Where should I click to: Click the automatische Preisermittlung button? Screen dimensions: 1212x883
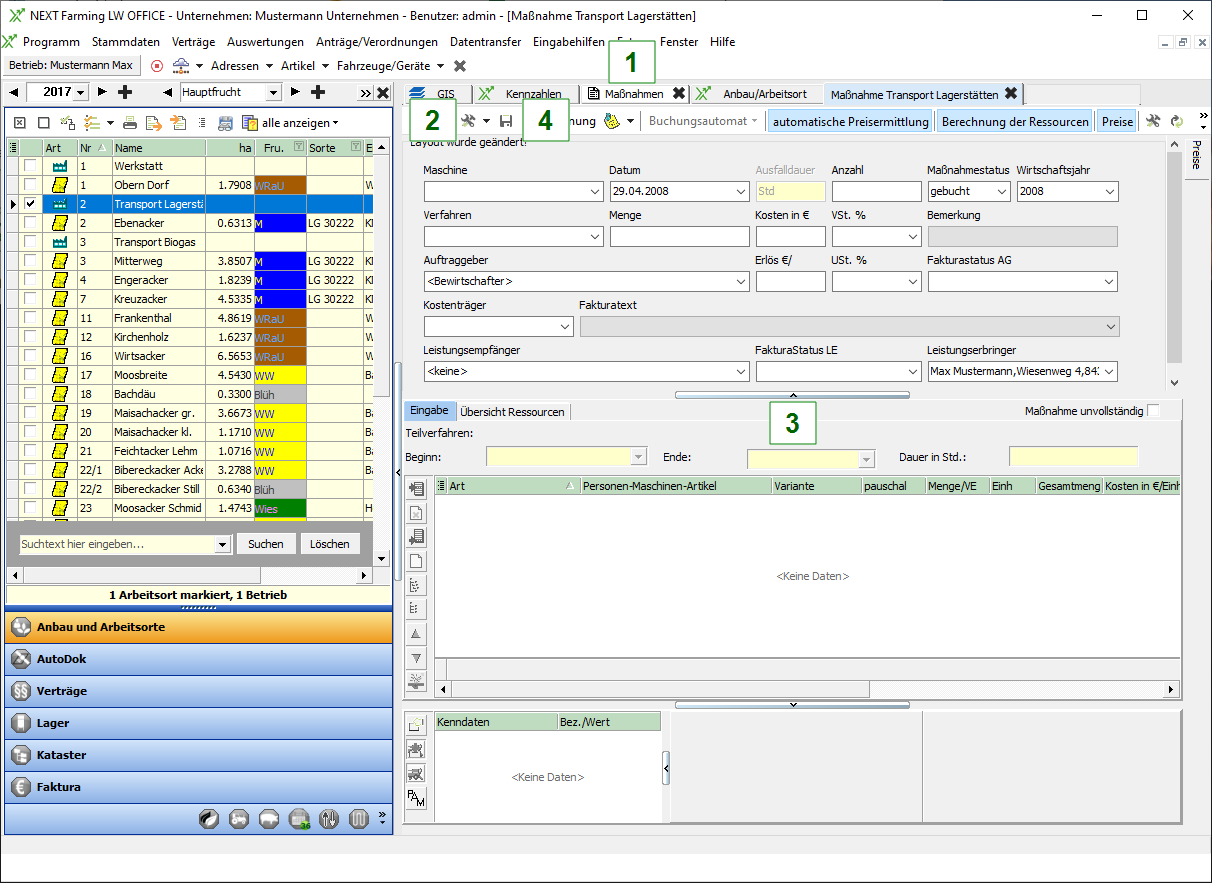[850, 121]
